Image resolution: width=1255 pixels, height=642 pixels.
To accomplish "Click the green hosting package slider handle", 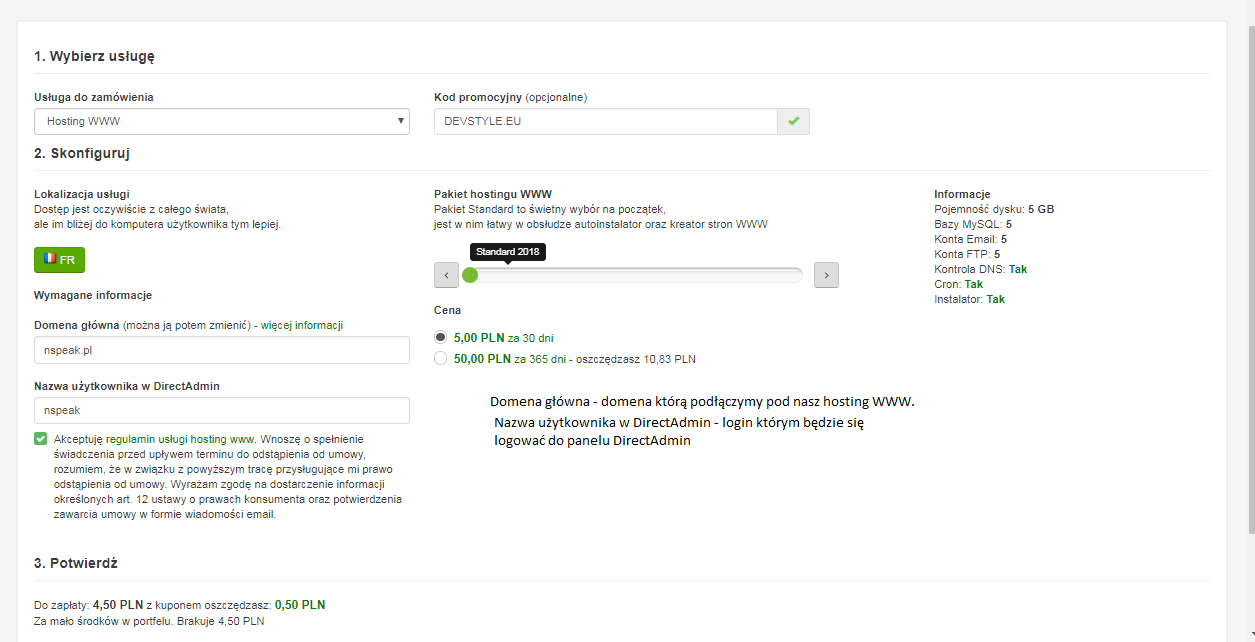I will [469, 275].
